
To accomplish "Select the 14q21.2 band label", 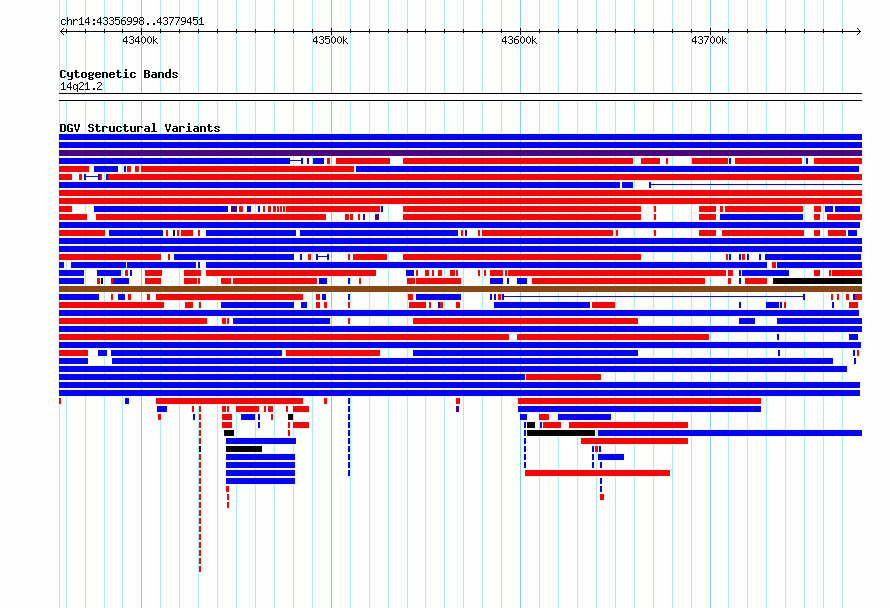I will click(x=81, y=86).
